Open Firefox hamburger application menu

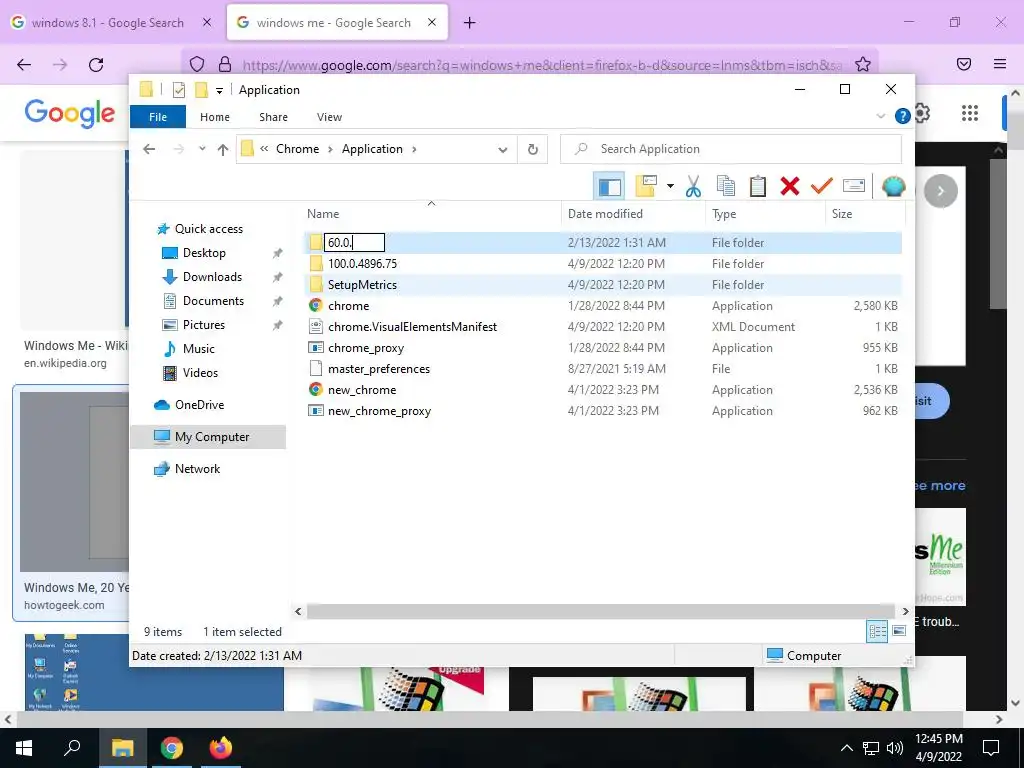coord(999,64)
